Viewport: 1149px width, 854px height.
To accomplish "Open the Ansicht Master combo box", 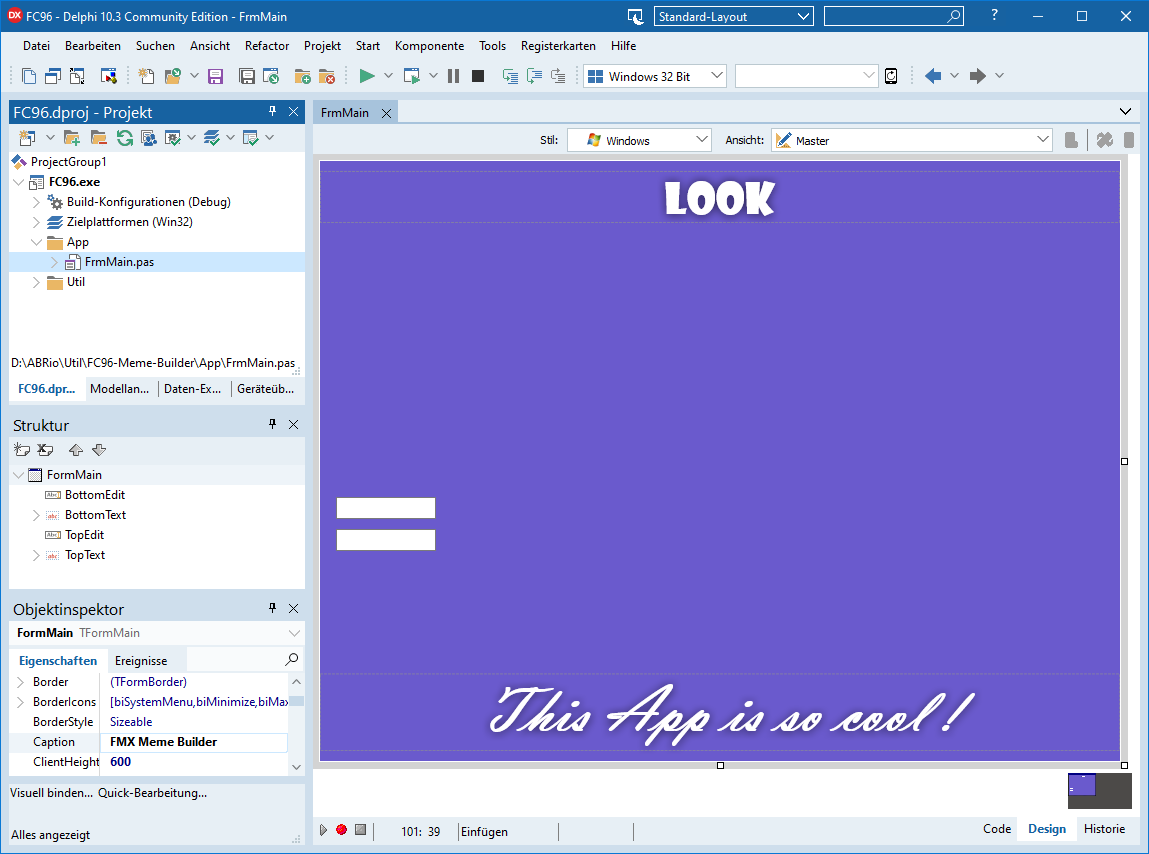I will [911, 141].
